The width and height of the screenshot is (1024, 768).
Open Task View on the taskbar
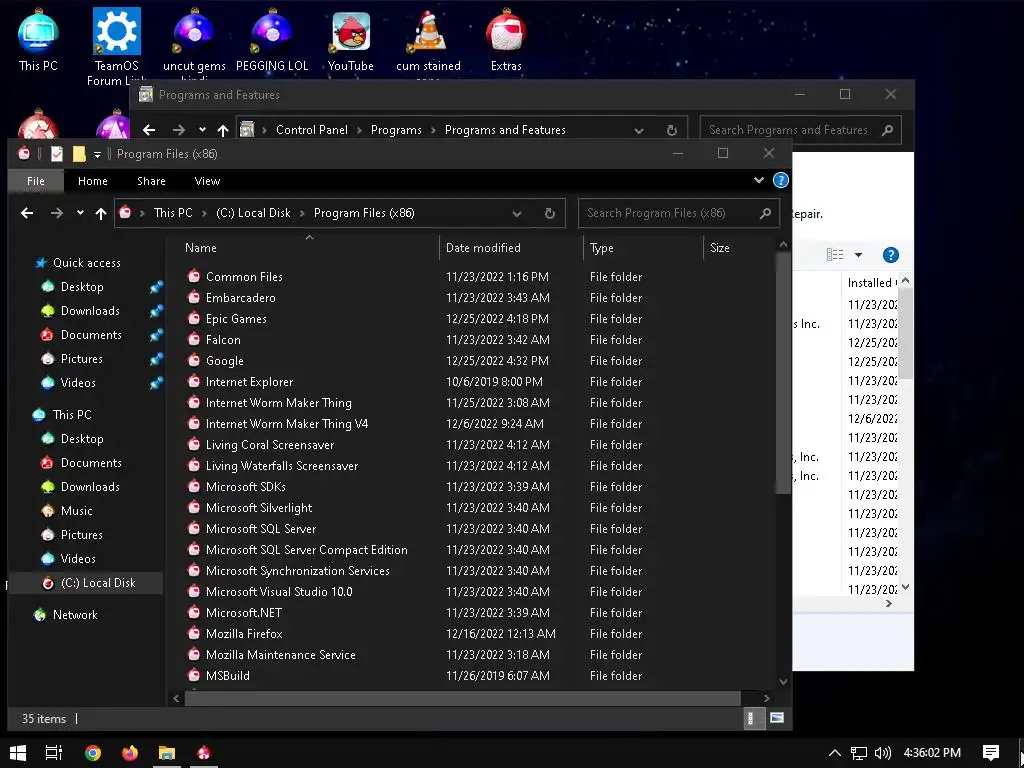point(54,752)
